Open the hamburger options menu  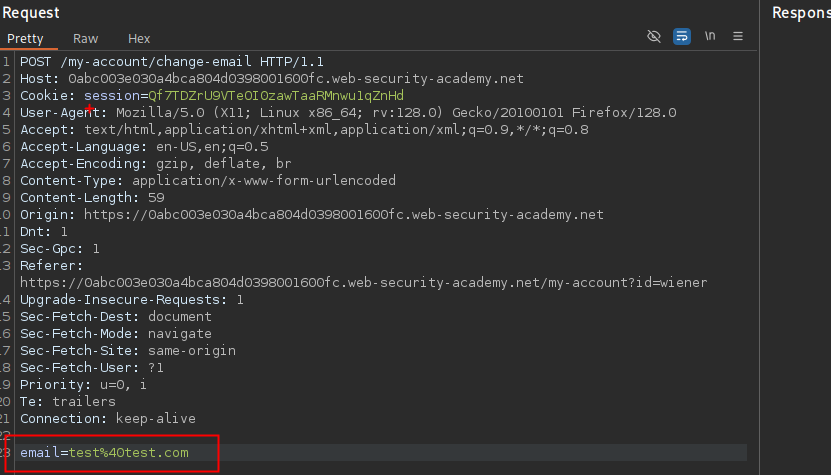[x=738, y=36]
